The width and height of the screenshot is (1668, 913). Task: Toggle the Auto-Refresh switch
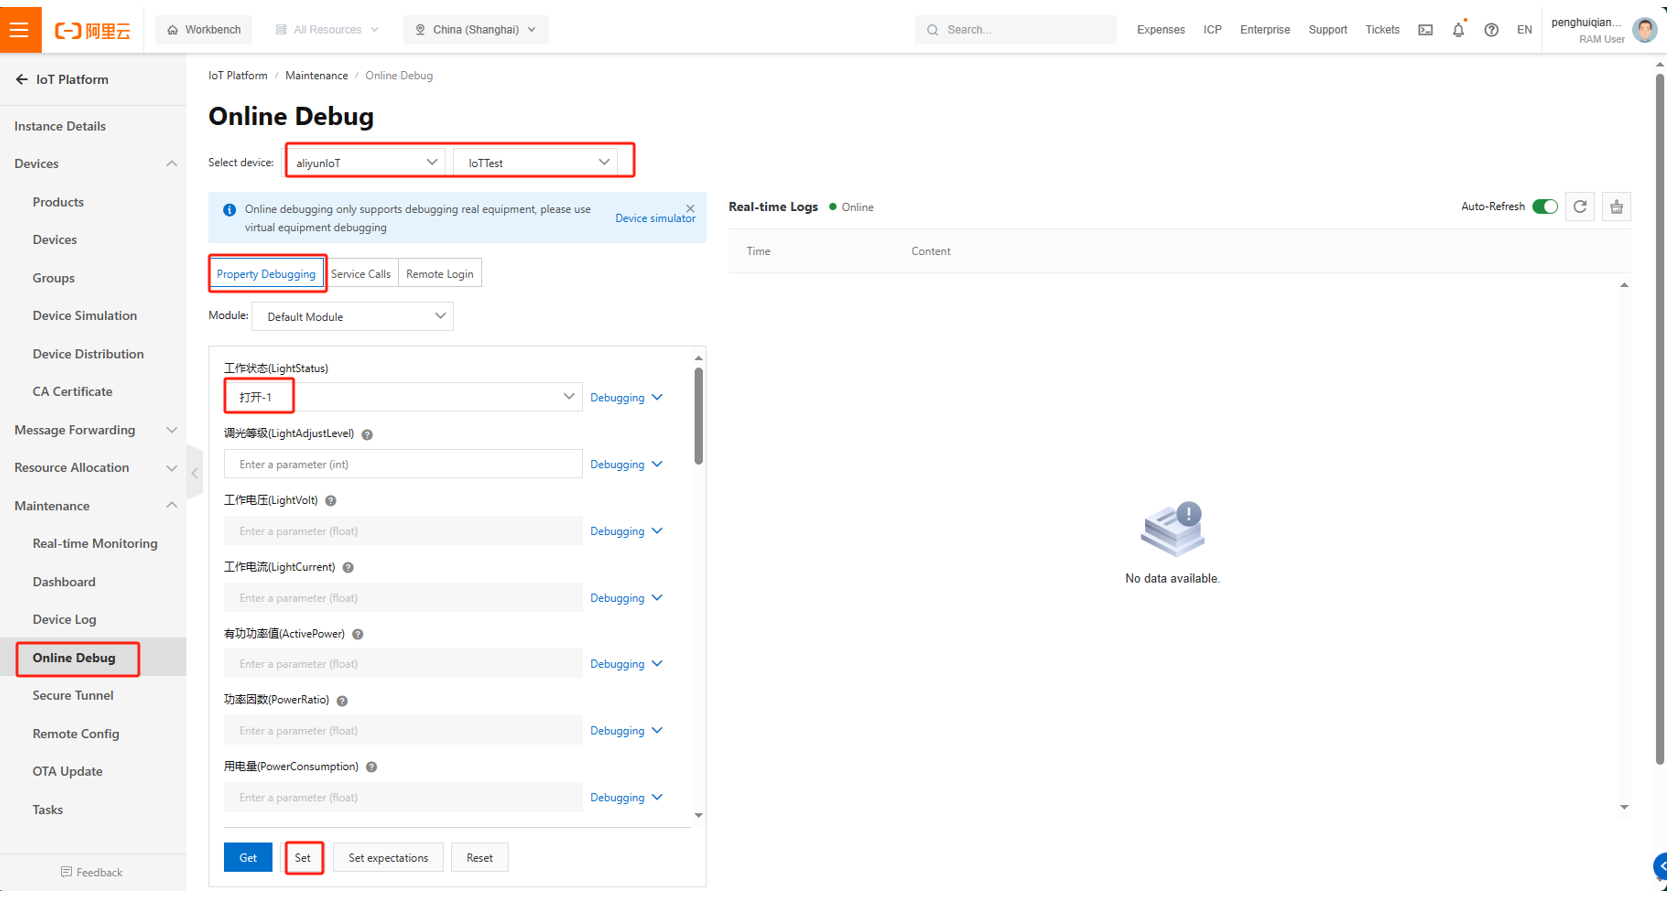[1544, 207]
